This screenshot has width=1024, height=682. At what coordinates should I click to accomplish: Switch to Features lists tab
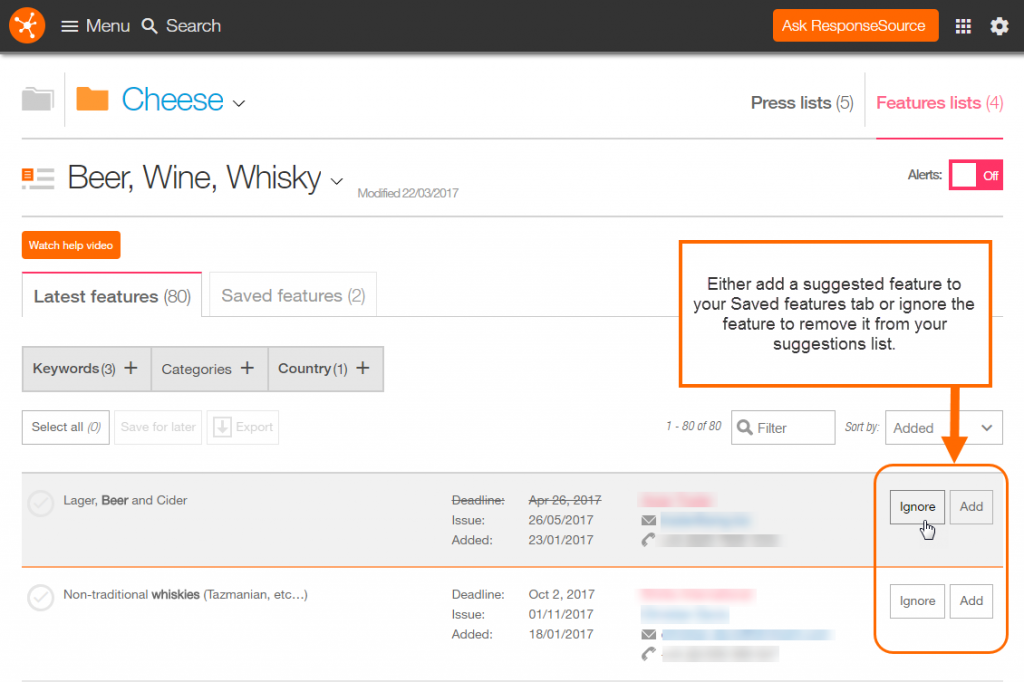click(939, 103)
